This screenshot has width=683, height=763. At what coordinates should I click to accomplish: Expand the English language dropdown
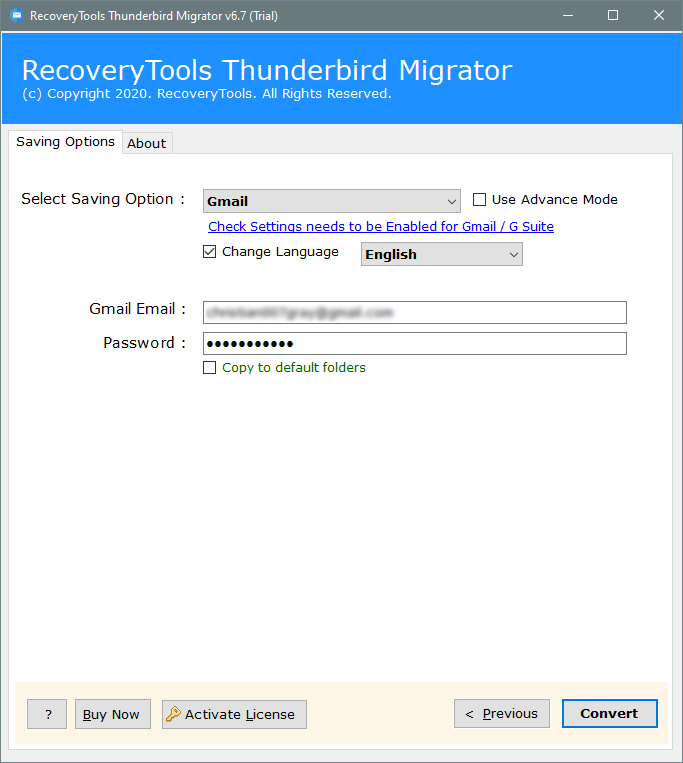442,254
